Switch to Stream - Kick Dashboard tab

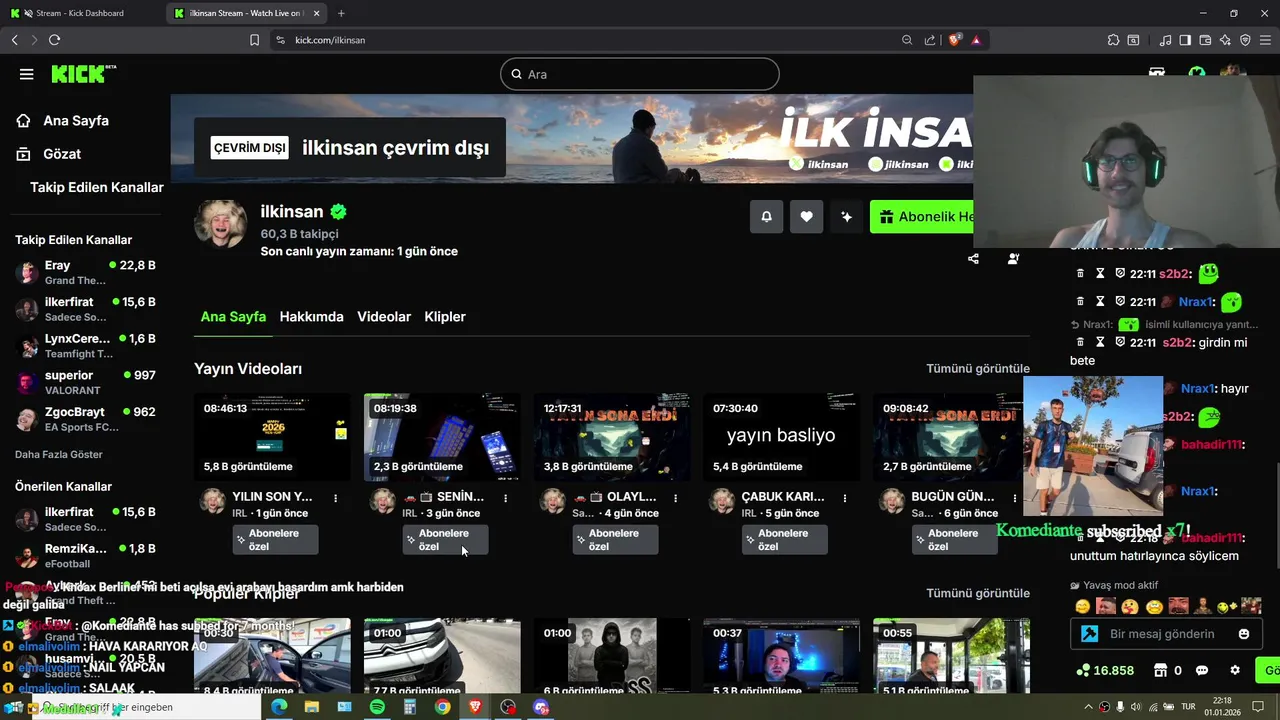(81, 13)
